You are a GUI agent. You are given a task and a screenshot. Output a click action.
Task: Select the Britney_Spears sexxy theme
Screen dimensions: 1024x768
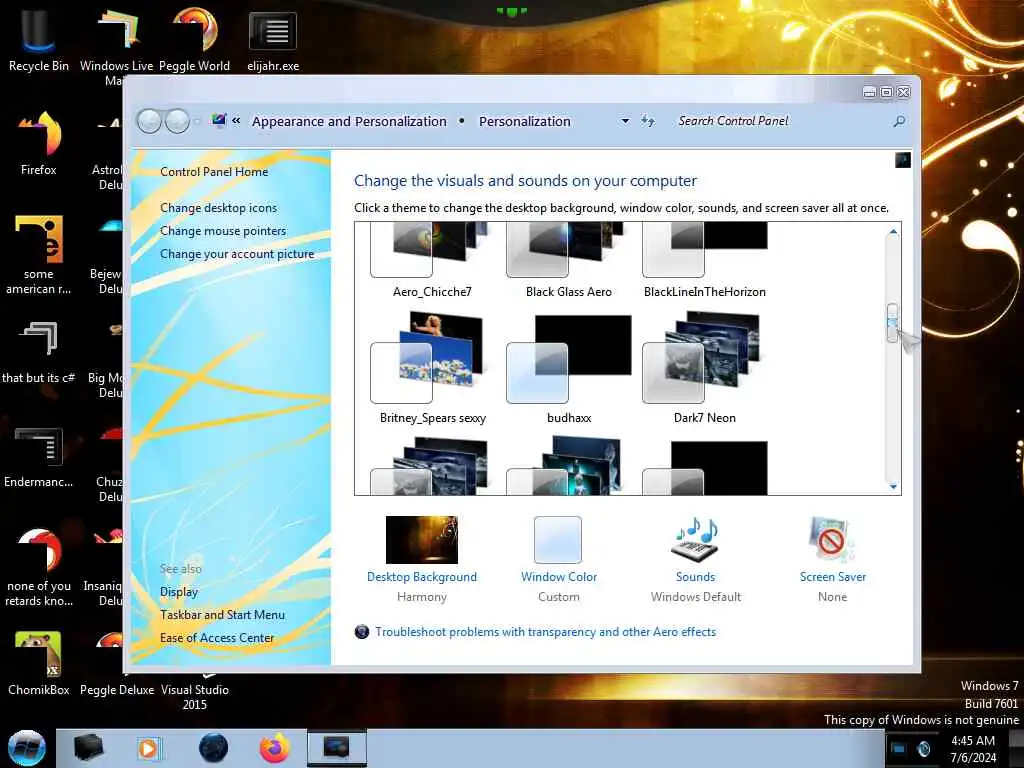click(432, 368)
